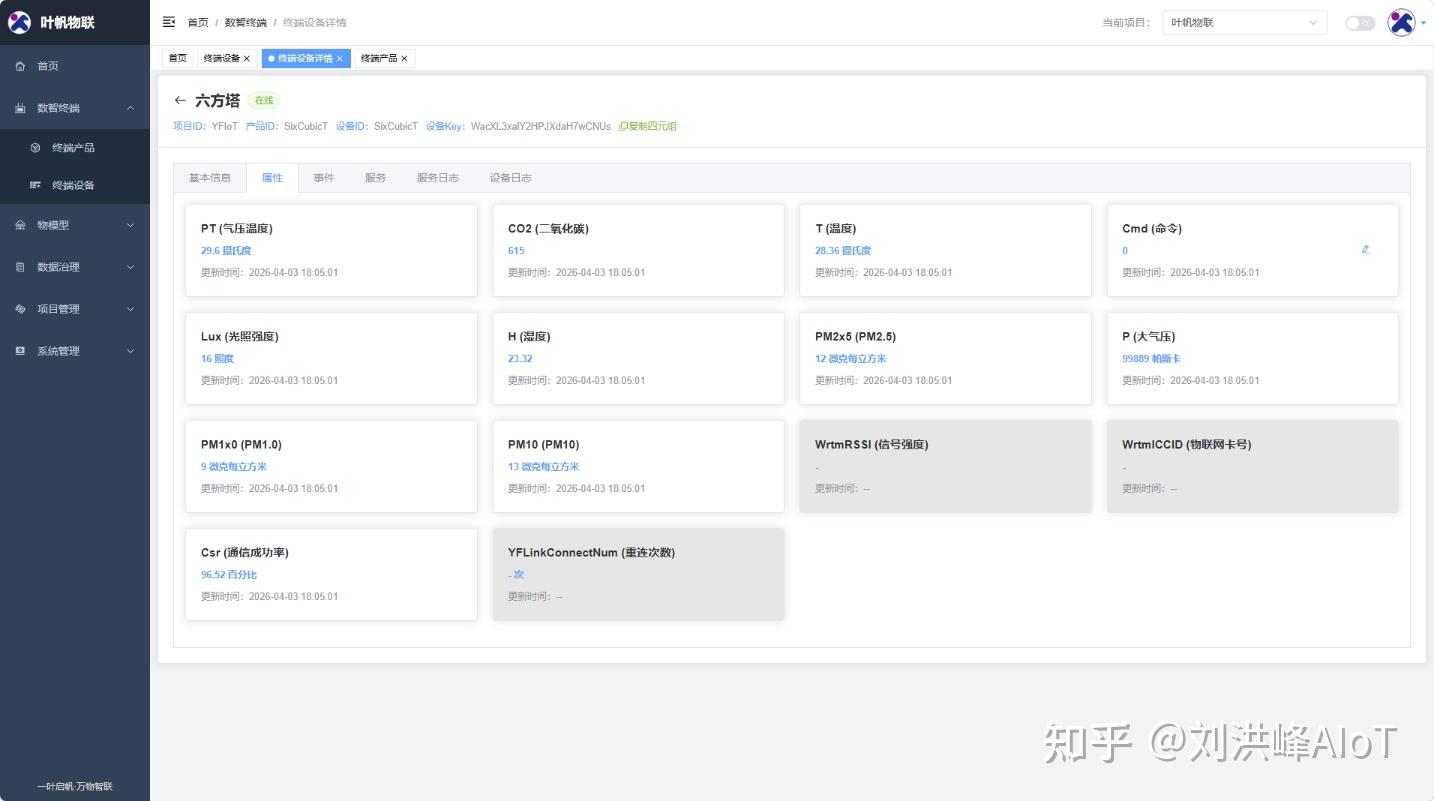Select the 属性 tab
Screen dimensions: 1434x801
(x=272, y=178)
